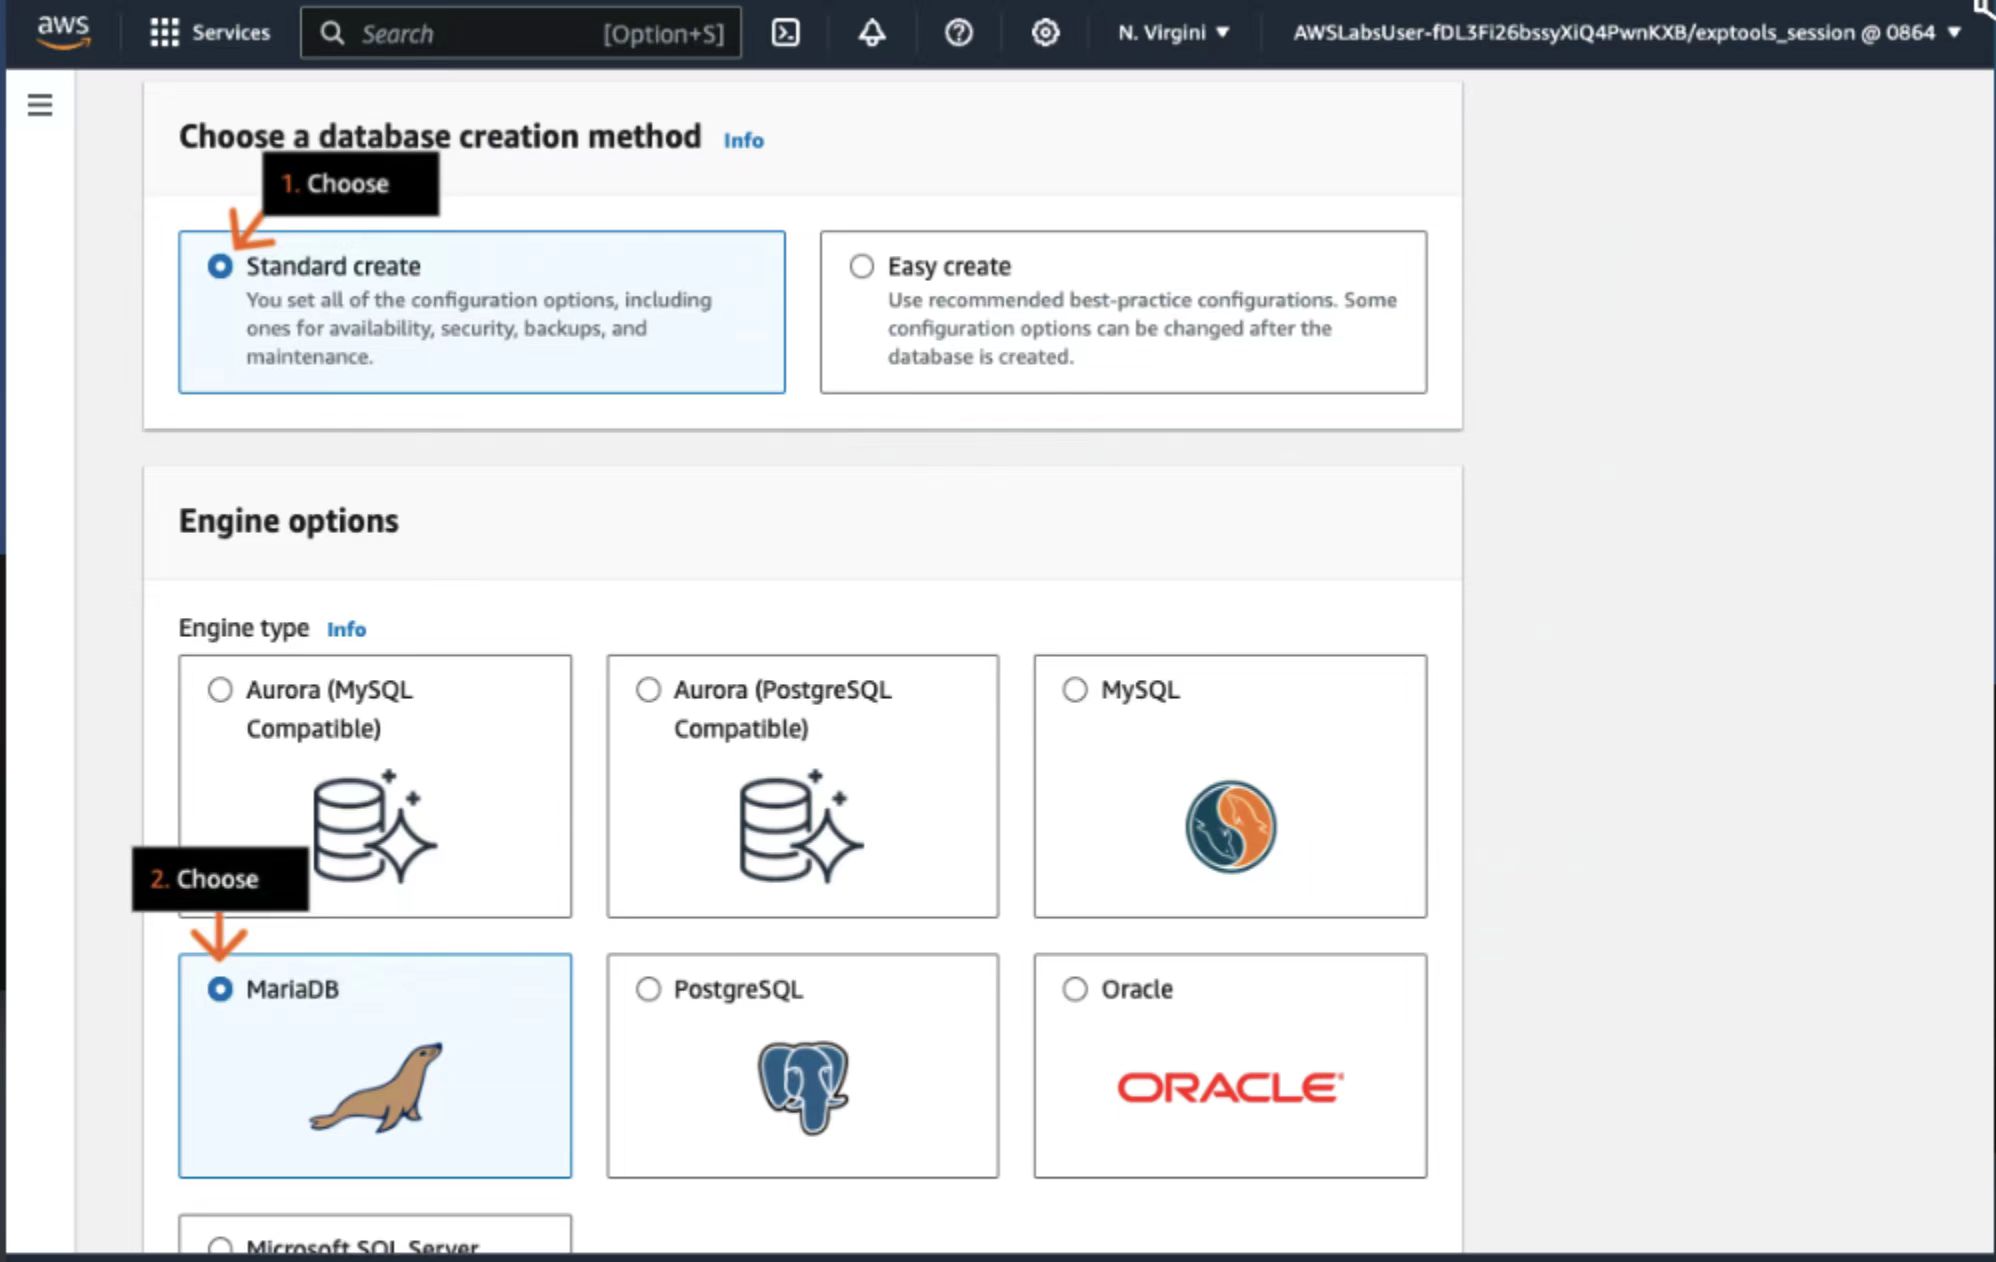
Task: Click the Services menu label
Action: (x=231, y=33)
